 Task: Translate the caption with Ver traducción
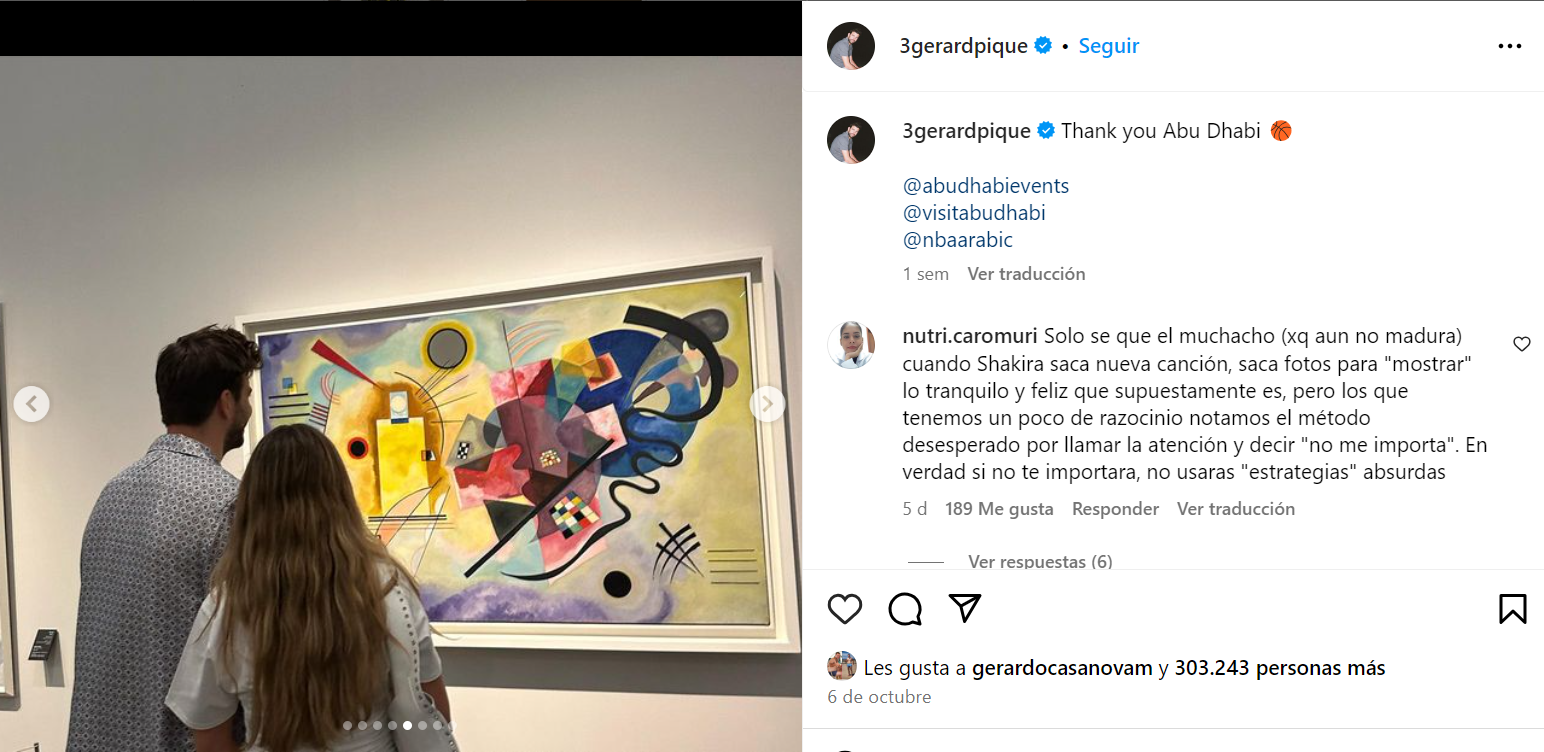(x=1026, y=274)
